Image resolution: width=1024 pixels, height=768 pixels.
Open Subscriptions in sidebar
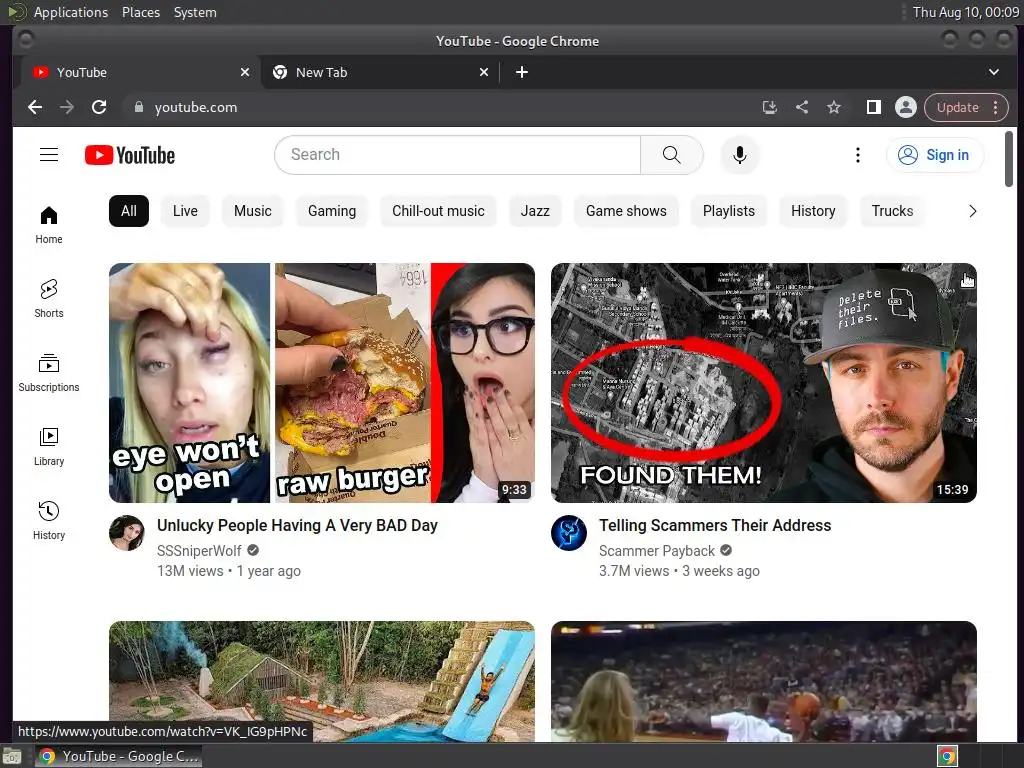click(49, 373)
